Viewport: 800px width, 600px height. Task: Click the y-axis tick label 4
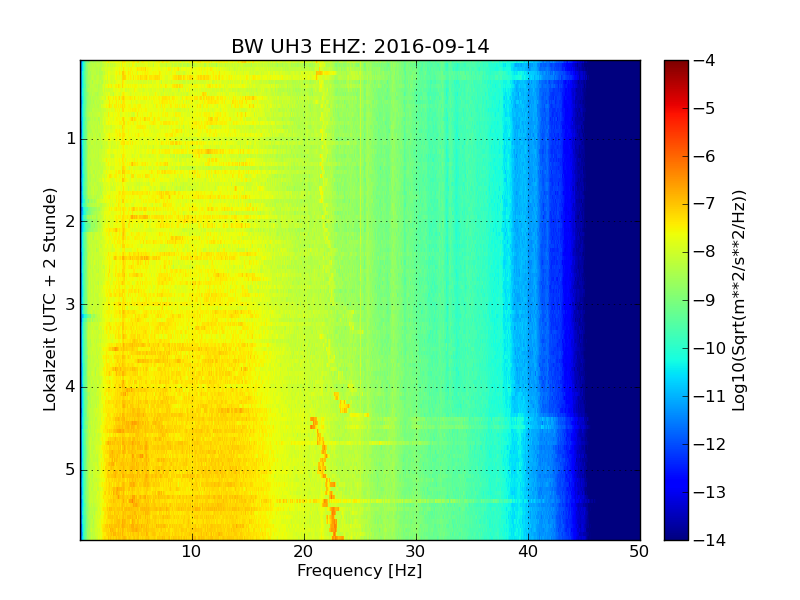[x=71, y=387]
